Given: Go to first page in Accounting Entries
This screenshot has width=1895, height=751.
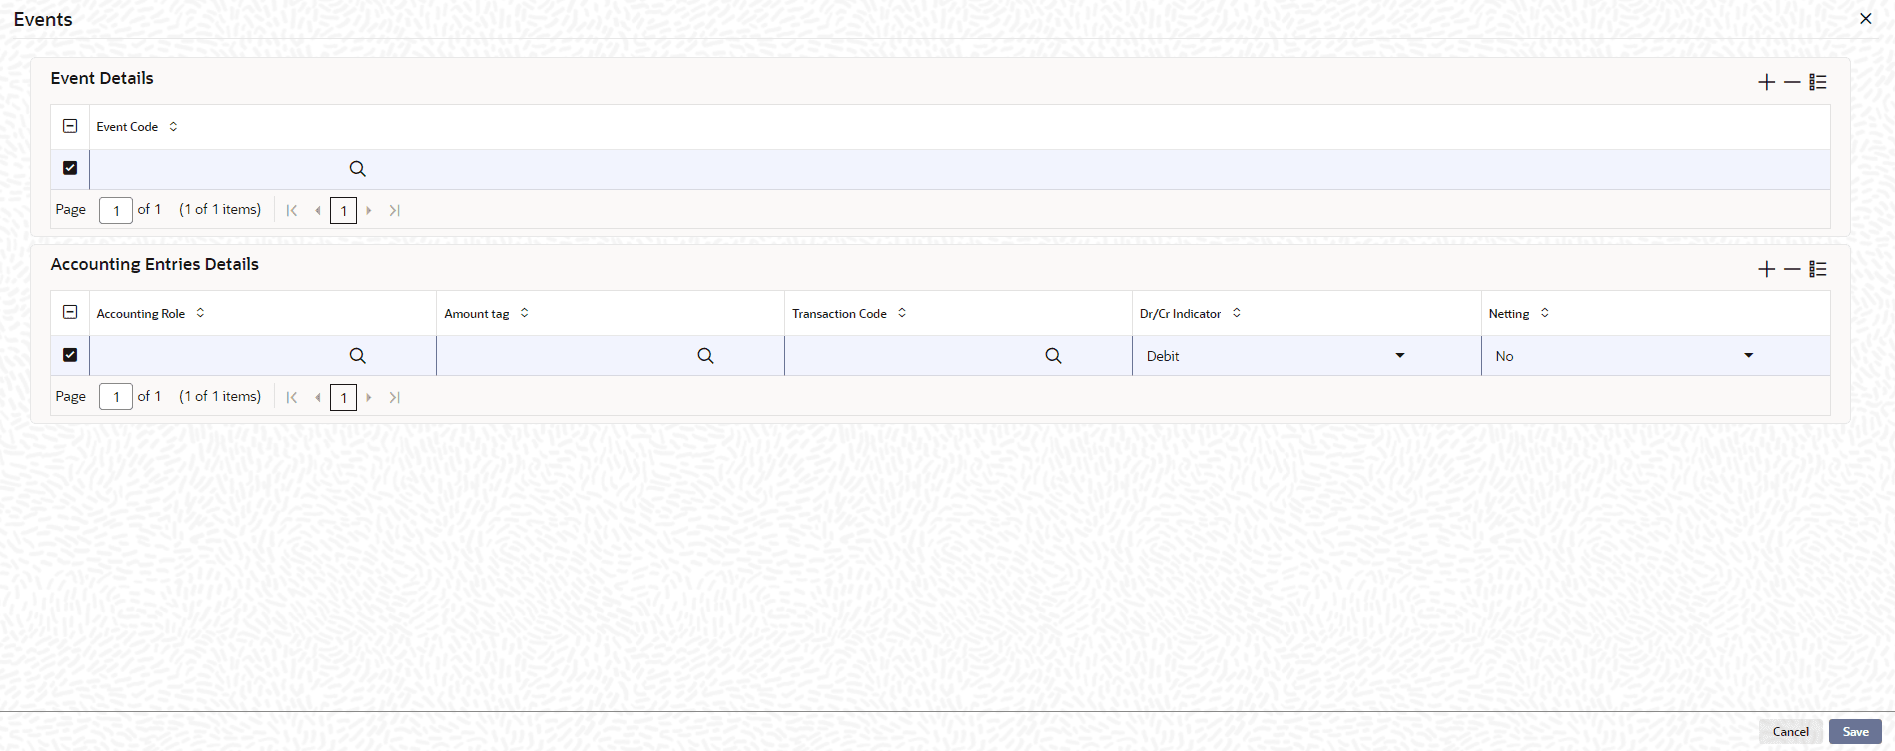Looking at the screenshot, I should (x=292, y=397).
